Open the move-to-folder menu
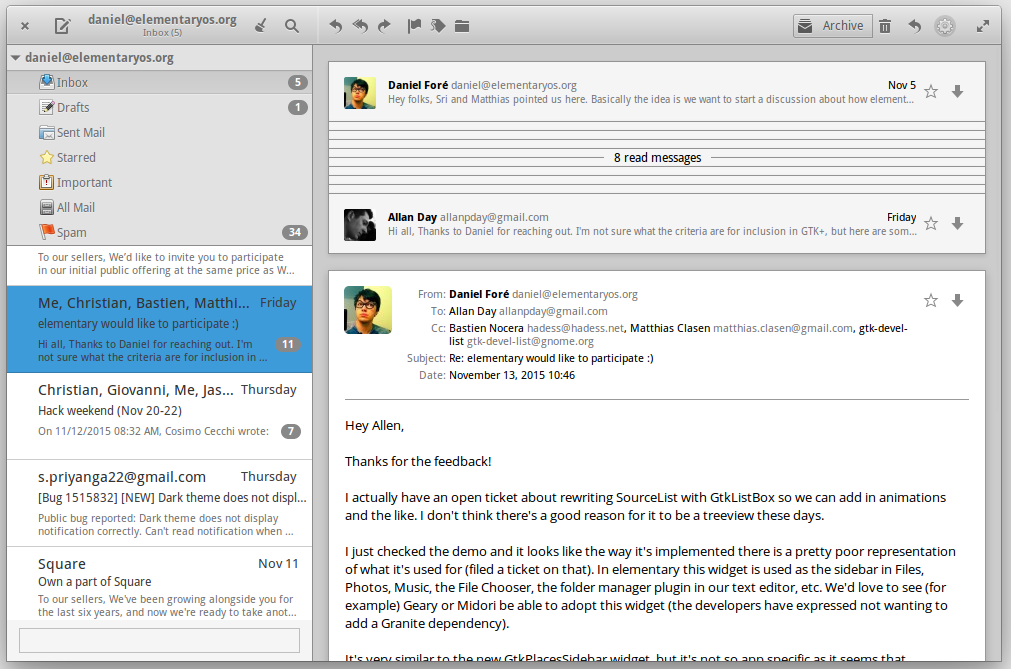Viewport: 1011px width, 669px height. 462,26
